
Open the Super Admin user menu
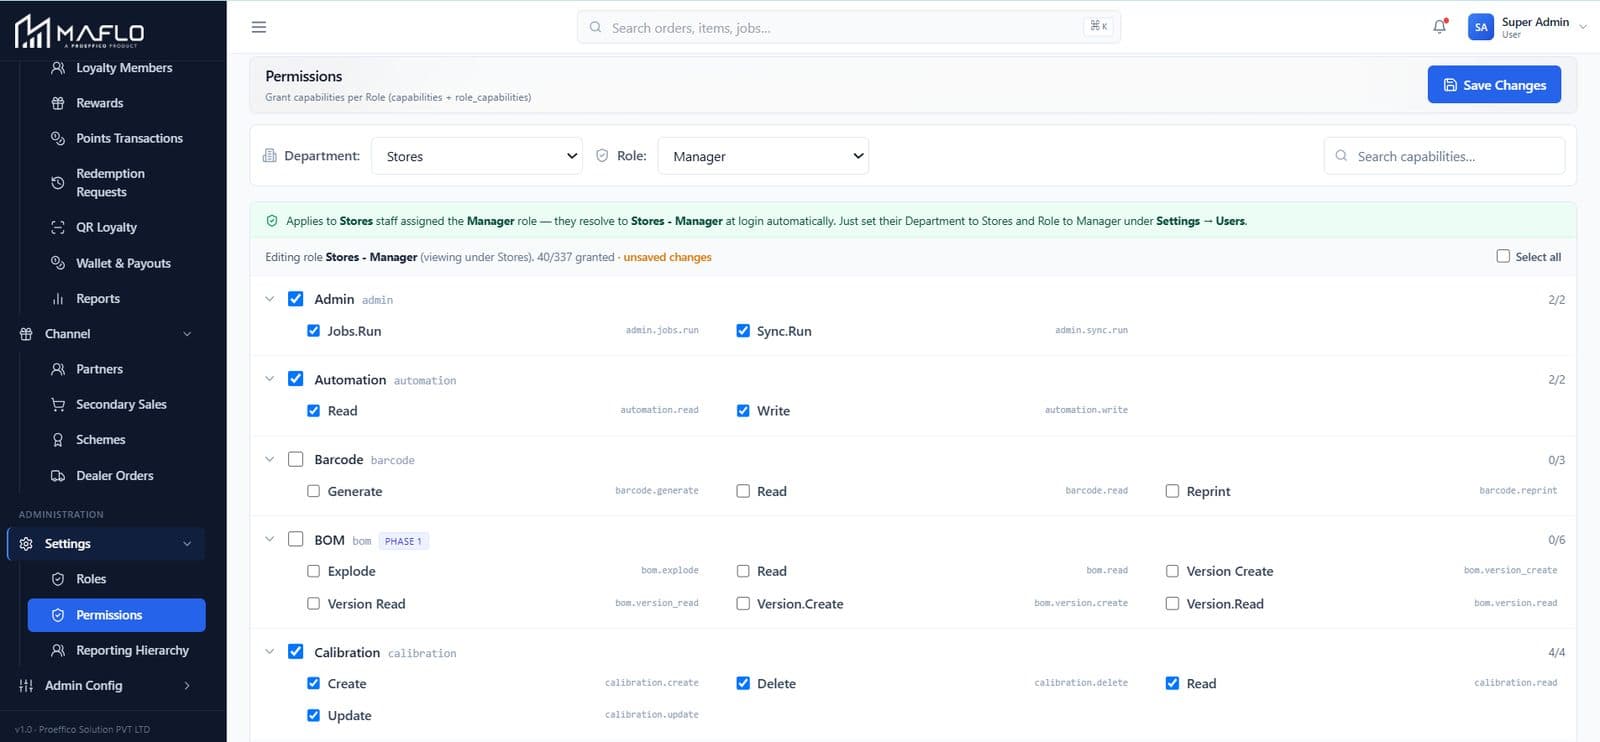[x=1528, y=27]
